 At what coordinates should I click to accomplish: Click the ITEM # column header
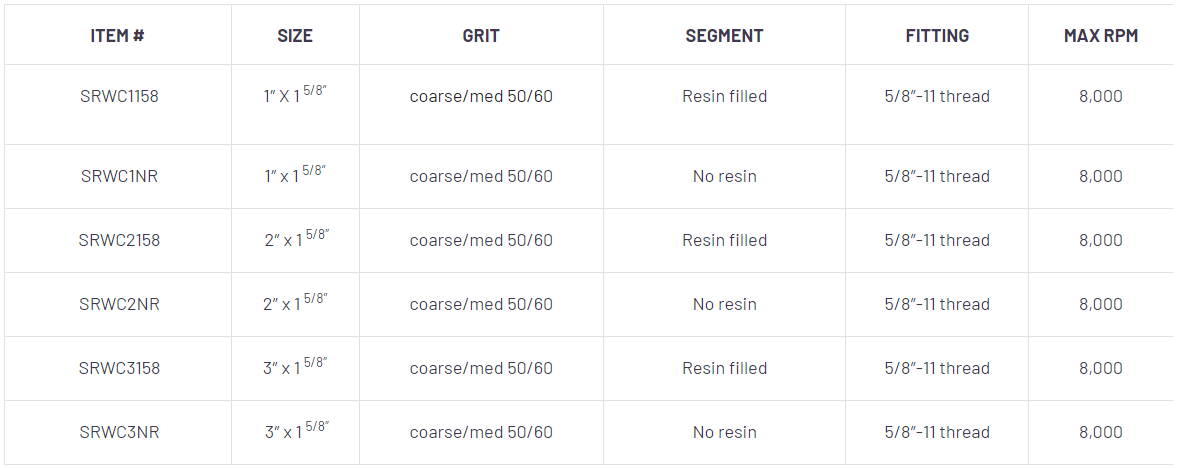(x=118, y=36)
